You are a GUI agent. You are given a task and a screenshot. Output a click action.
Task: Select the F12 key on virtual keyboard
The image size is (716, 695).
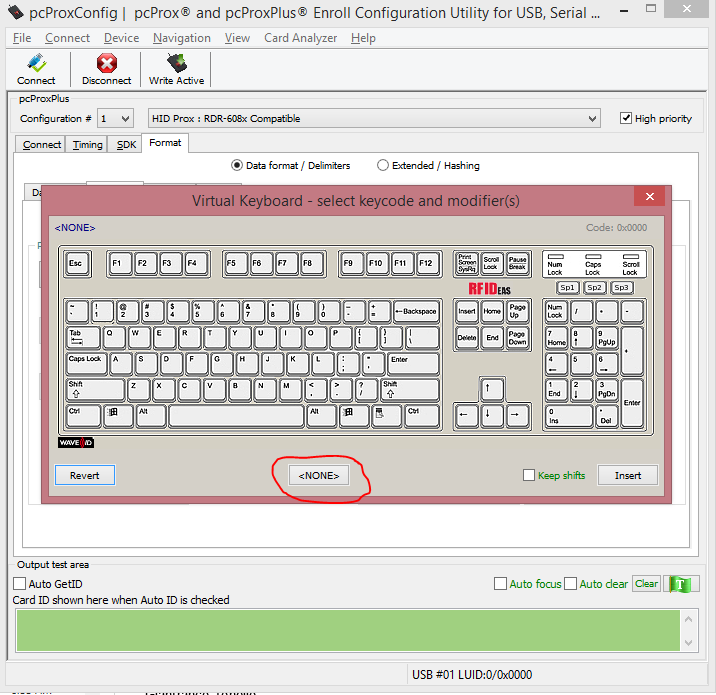(428, 263)
